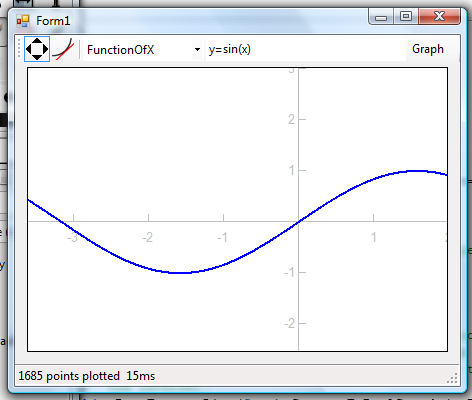472x400 pixels.
Task: Click the x-axis label -1
Action: click(x=222, y=237)
